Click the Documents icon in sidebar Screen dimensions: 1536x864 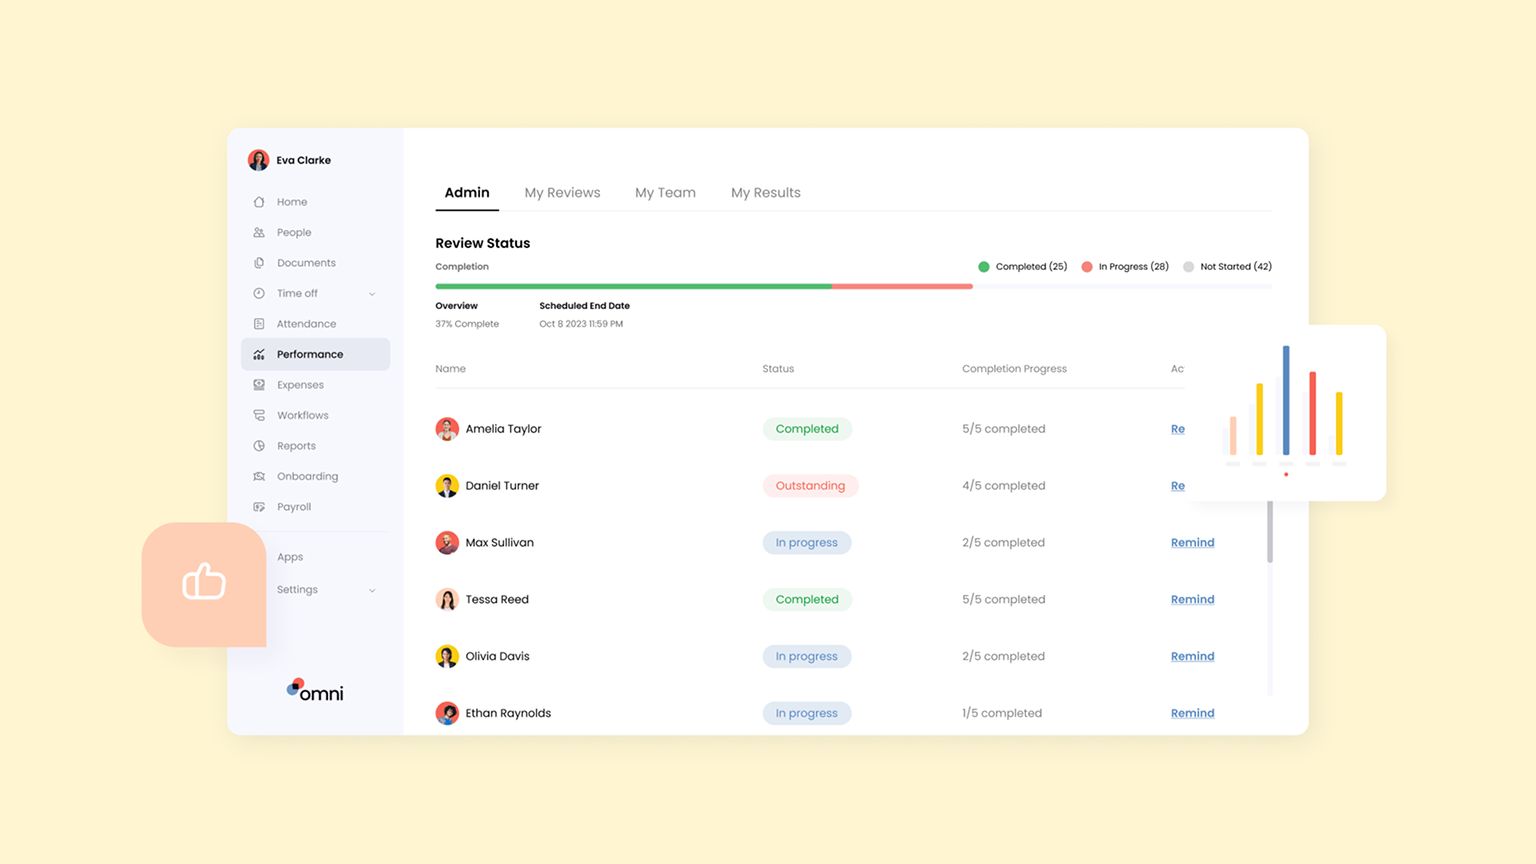(259, 263)
